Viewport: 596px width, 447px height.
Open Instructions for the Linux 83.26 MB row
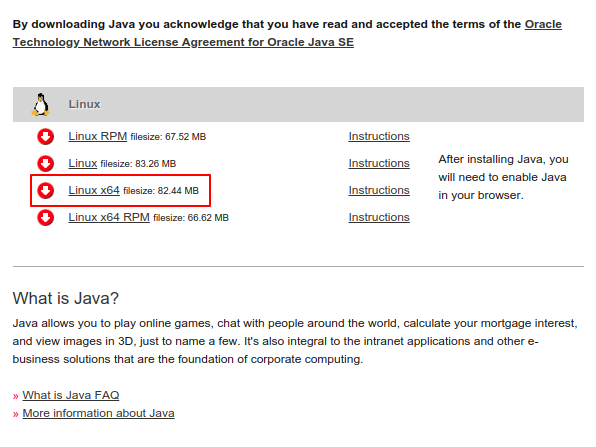tap(379, 163)
